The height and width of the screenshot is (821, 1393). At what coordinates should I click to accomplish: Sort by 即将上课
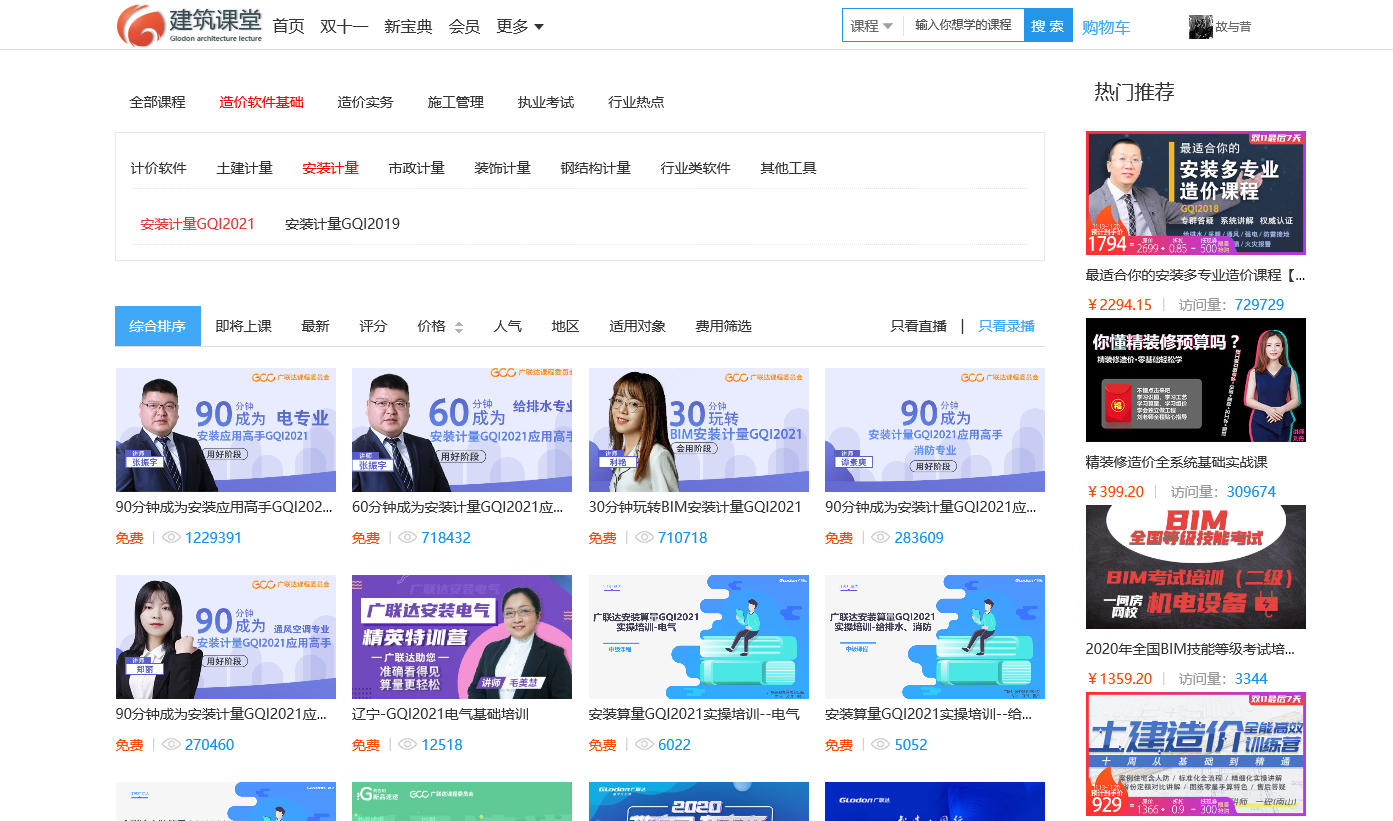(243, 326)
